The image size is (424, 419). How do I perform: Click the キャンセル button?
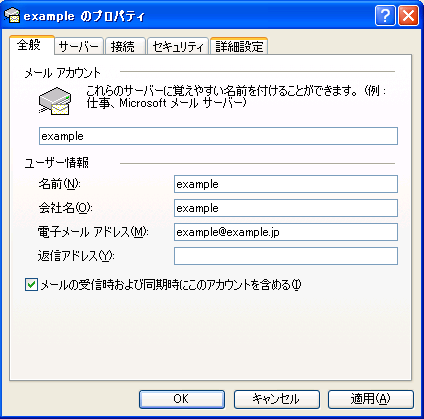point(277,399)
